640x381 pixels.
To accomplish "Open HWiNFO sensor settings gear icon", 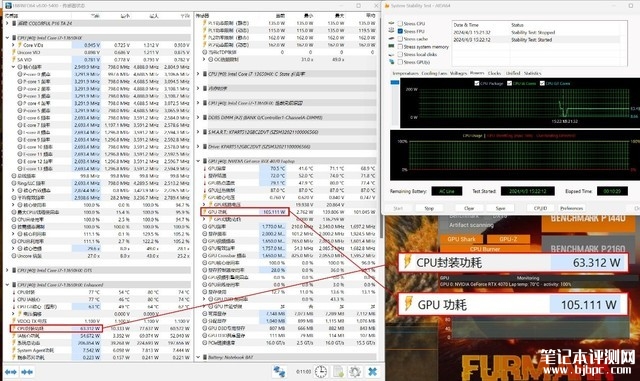I will point(355,372).
